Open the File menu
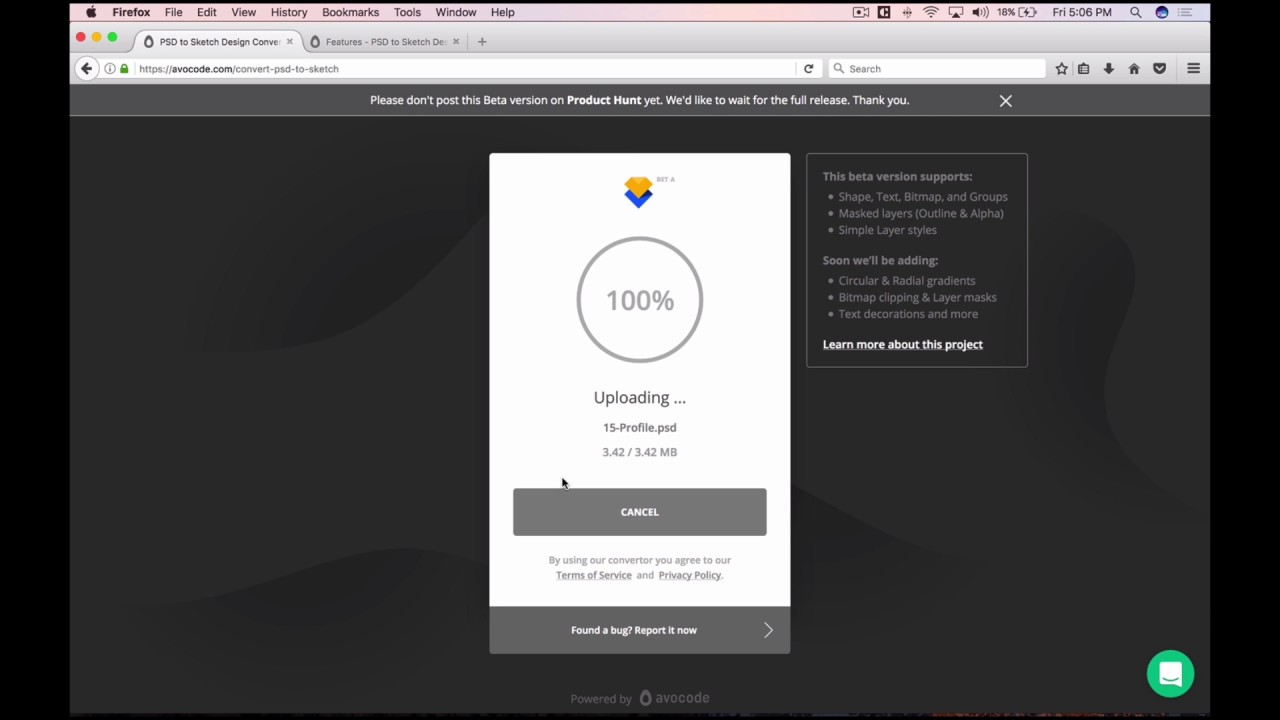 173,12
